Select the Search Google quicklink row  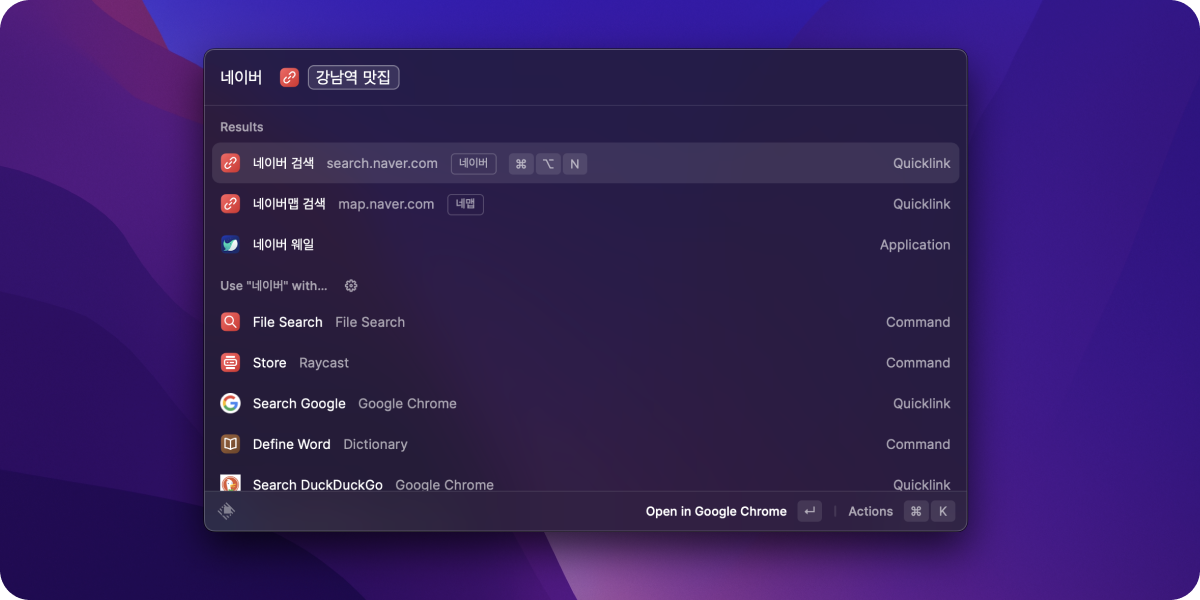click(x=585, y=403)
